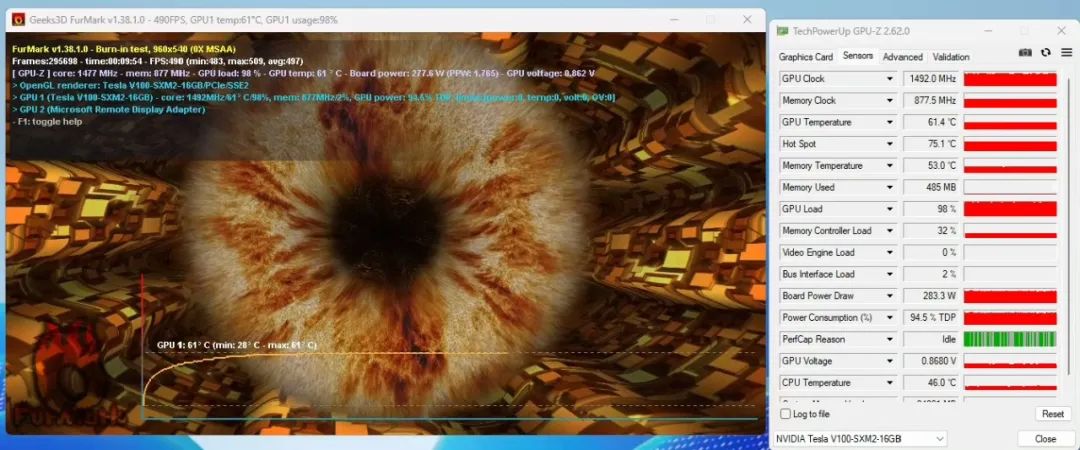This screenshot has width=1080, height=450.
Task: Open the Board Power Draw dropdown
Action: (x=890, y=296)
